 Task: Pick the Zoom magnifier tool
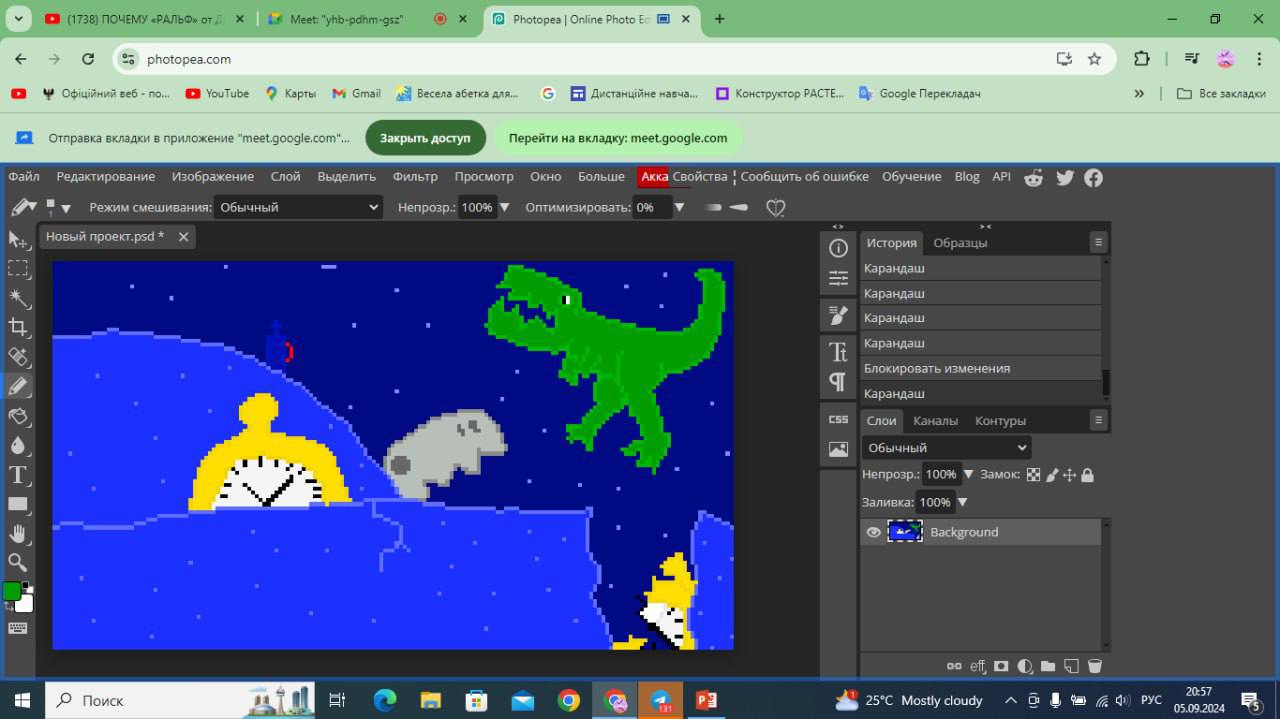(x=18, y=562)
